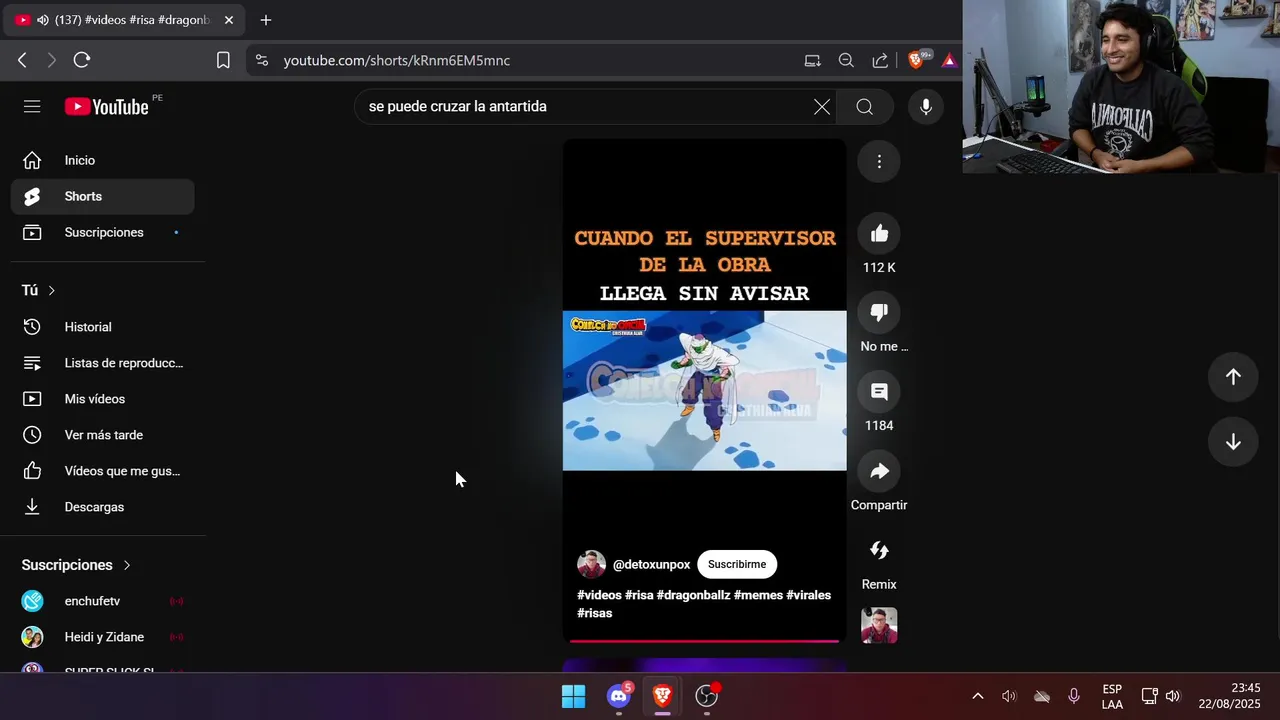Image resolution: width=1280 pixels, height=720 pixels.
Task: Open the zoom magnifier in address bar
Action: point(846,60)
